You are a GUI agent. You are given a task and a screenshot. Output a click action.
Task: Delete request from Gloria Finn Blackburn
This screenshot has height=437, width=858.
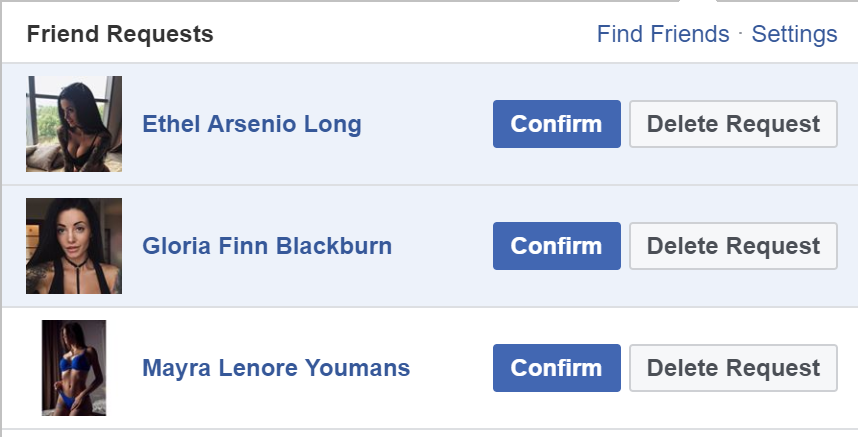click(x=733, y=246)
